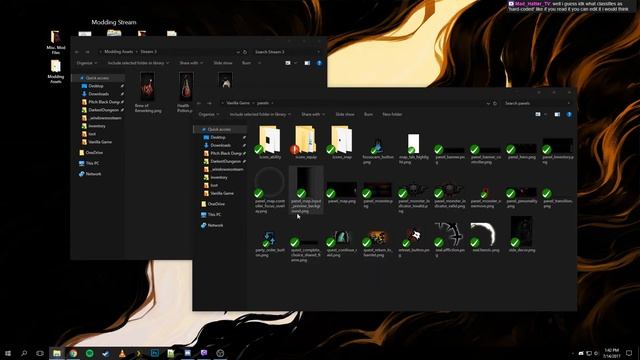Screen dimensions: 640x360
Task: Open the icons_equip folder with red warning badge
Action: (305, 142)
